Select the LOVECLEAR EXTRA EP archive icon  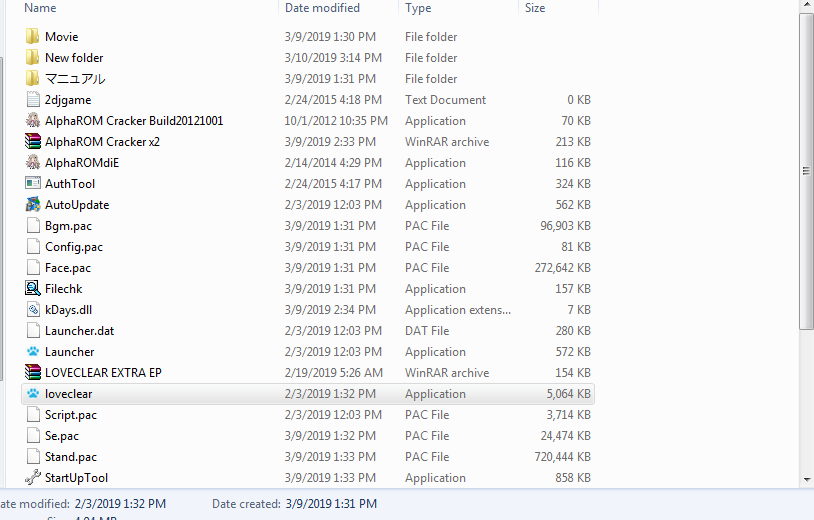[33, 373]
